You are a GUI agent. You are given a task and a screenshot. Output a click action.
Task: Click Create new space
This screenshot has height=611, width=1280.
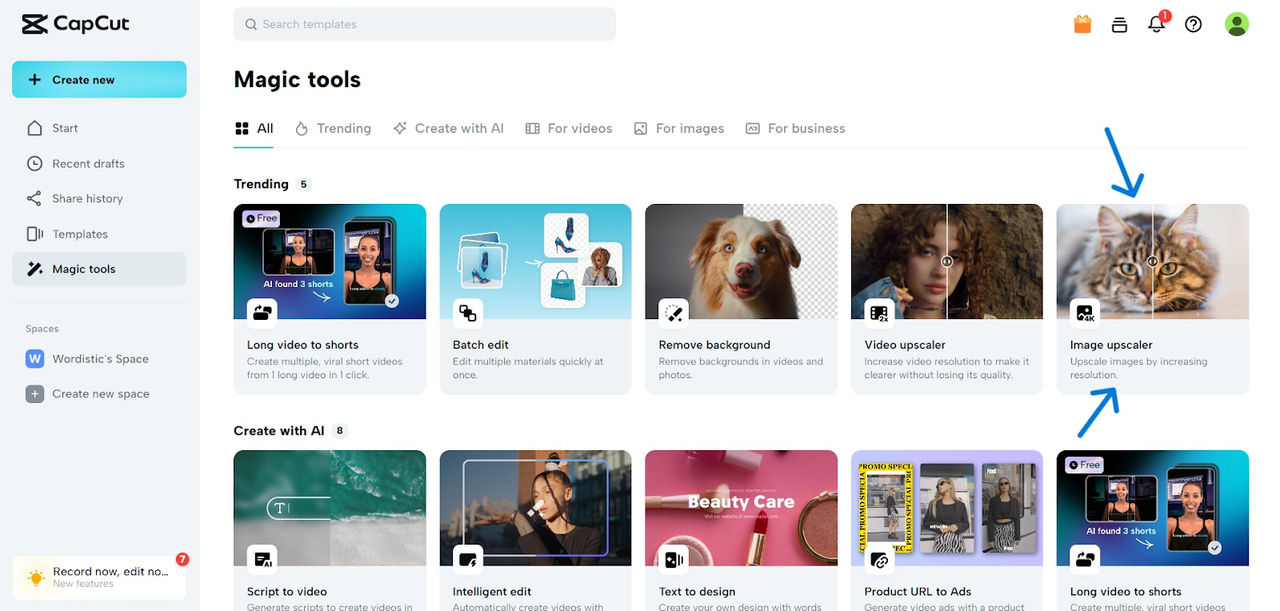point(99,394)
